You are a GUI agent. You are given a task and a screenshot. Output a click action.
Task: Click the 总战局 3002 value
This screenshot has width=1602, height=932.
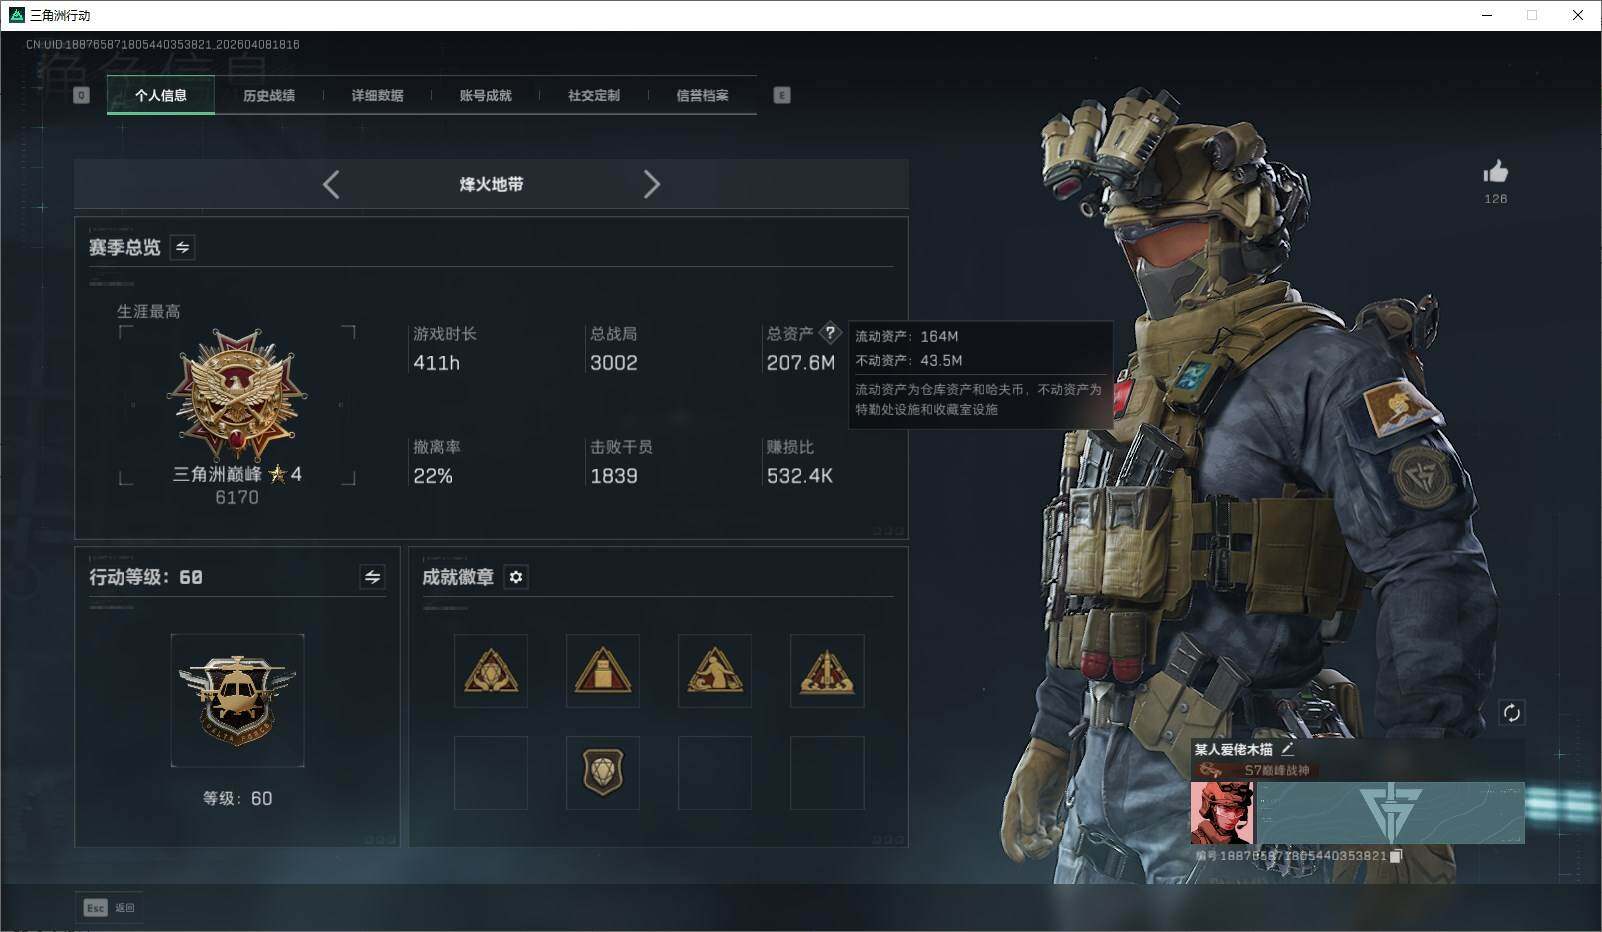pyautogui.click(x=614, y=363)
